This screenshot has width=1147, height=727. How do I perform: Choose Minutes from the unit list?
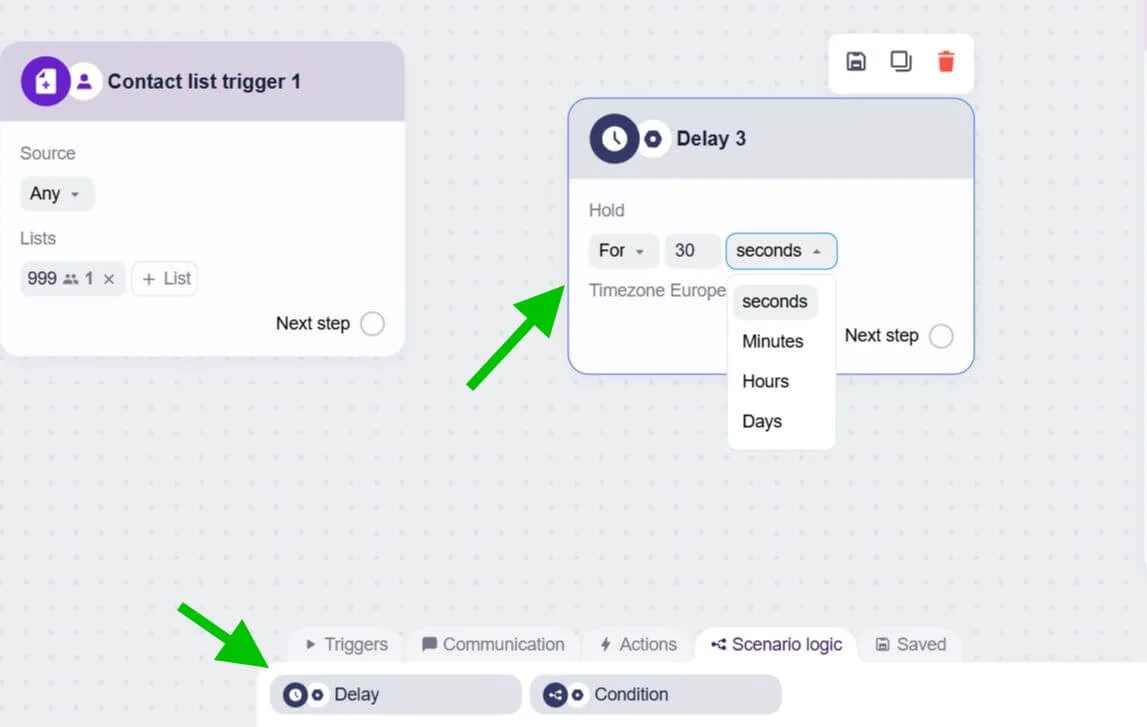click(x=772, y=342)
